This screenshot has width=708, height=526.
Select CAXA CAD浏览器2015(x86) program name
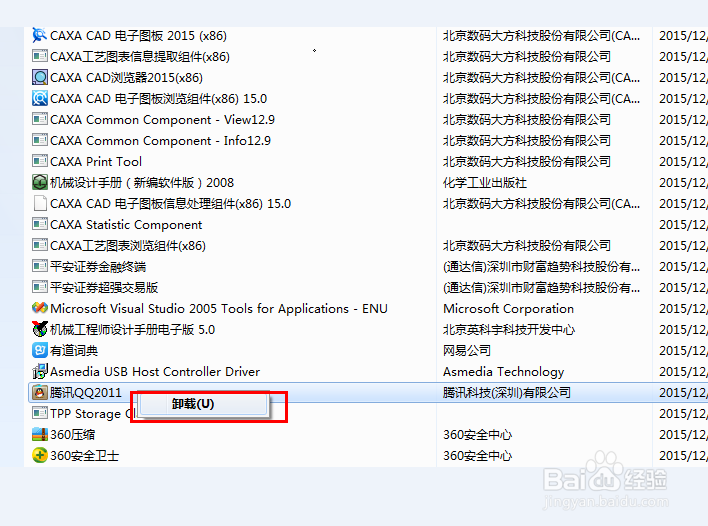[126, 78]
